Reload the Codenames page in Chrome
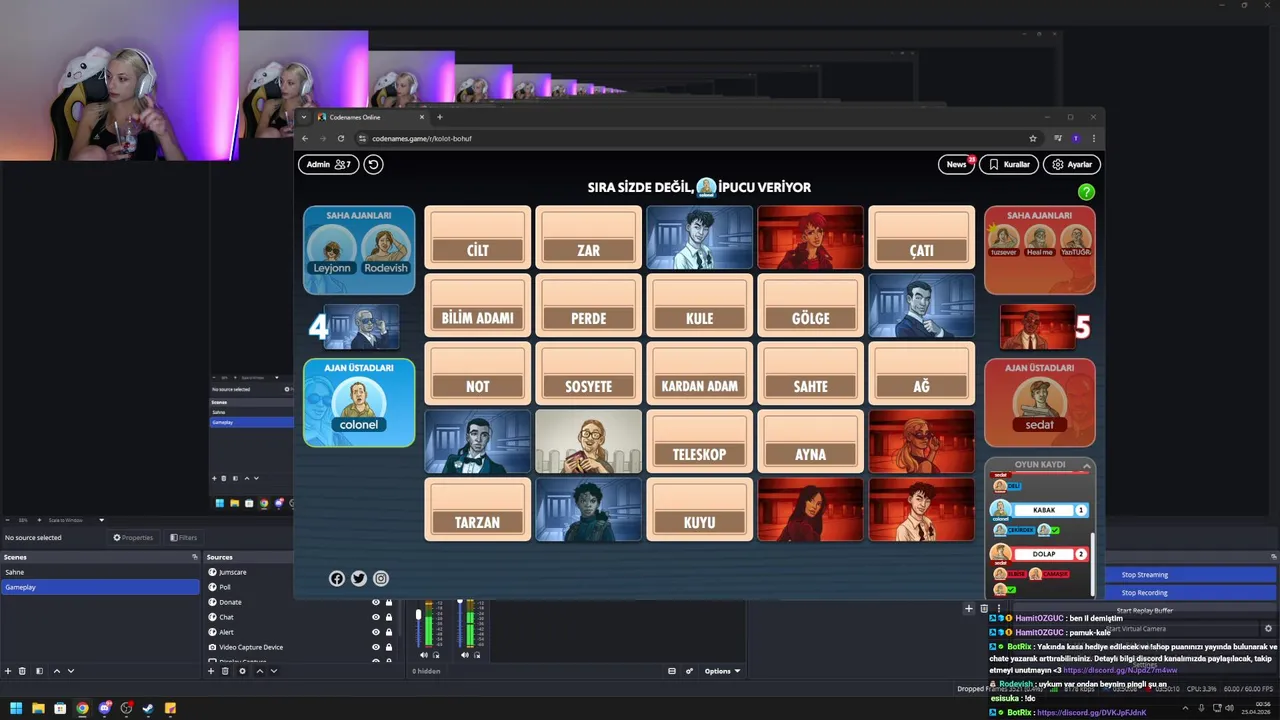The image size is (1280, 720). pos(341,138)
